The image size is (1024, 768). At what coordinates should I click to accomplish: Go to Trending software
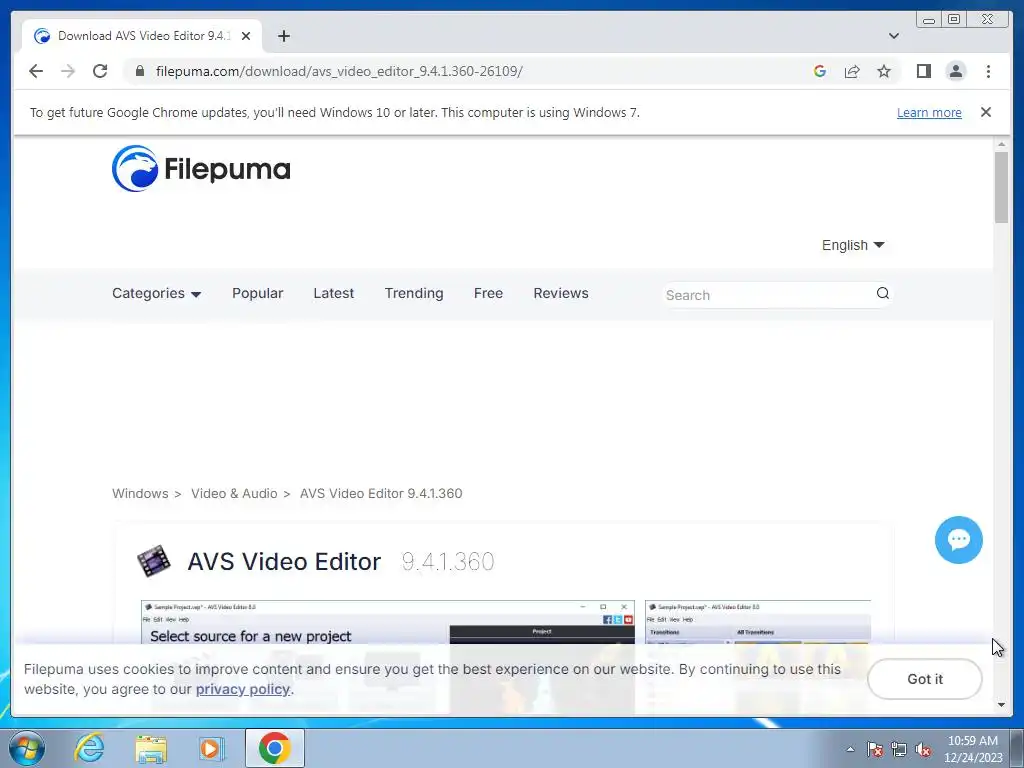click(x=414, y=293)
